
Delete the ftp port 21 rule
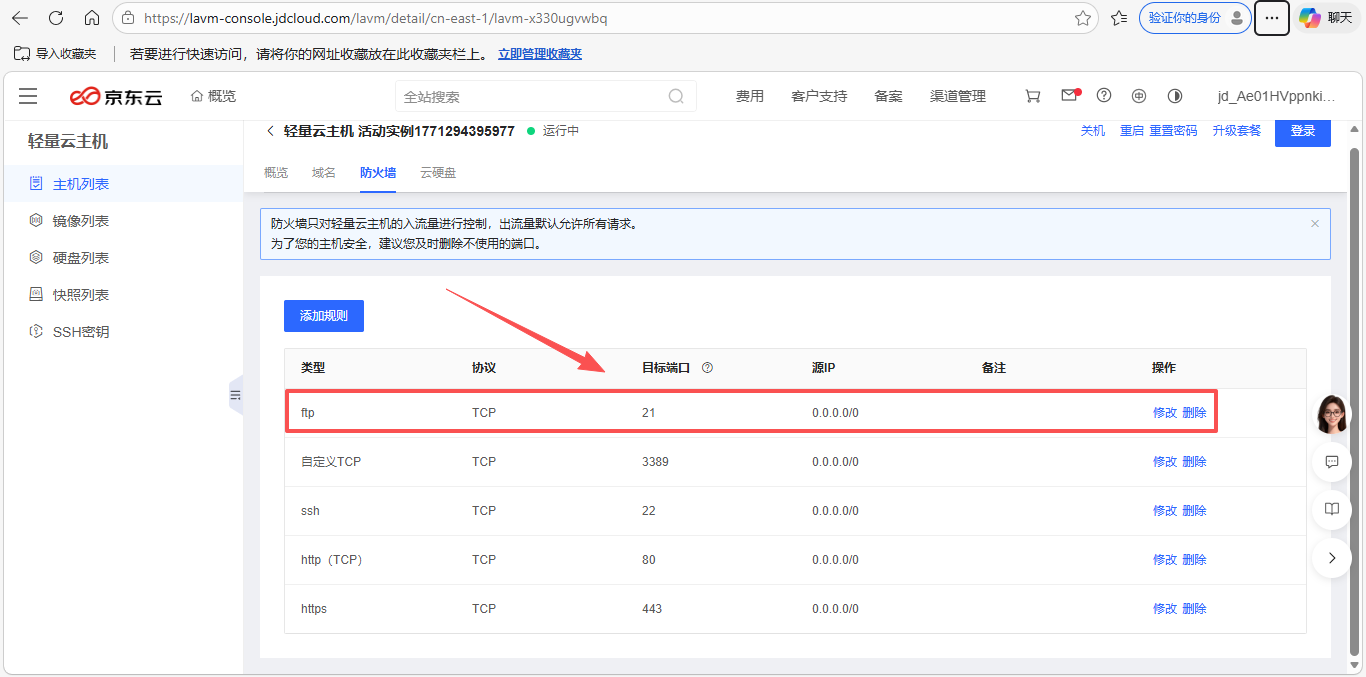pyautogui.click(x=1194, y=413)
